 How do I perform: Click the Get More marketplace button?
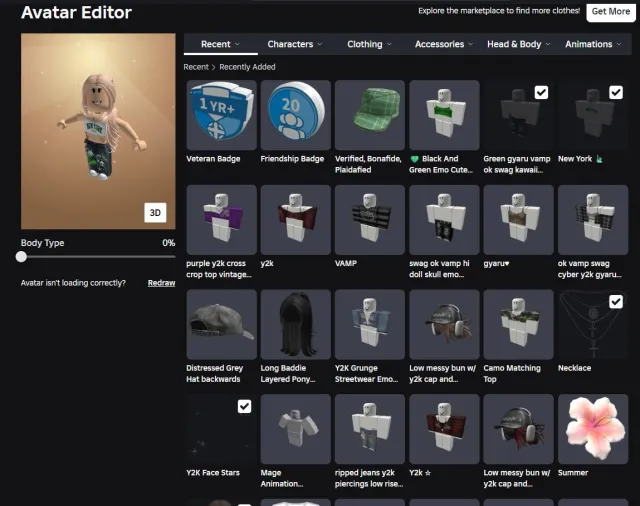[611, 12]
